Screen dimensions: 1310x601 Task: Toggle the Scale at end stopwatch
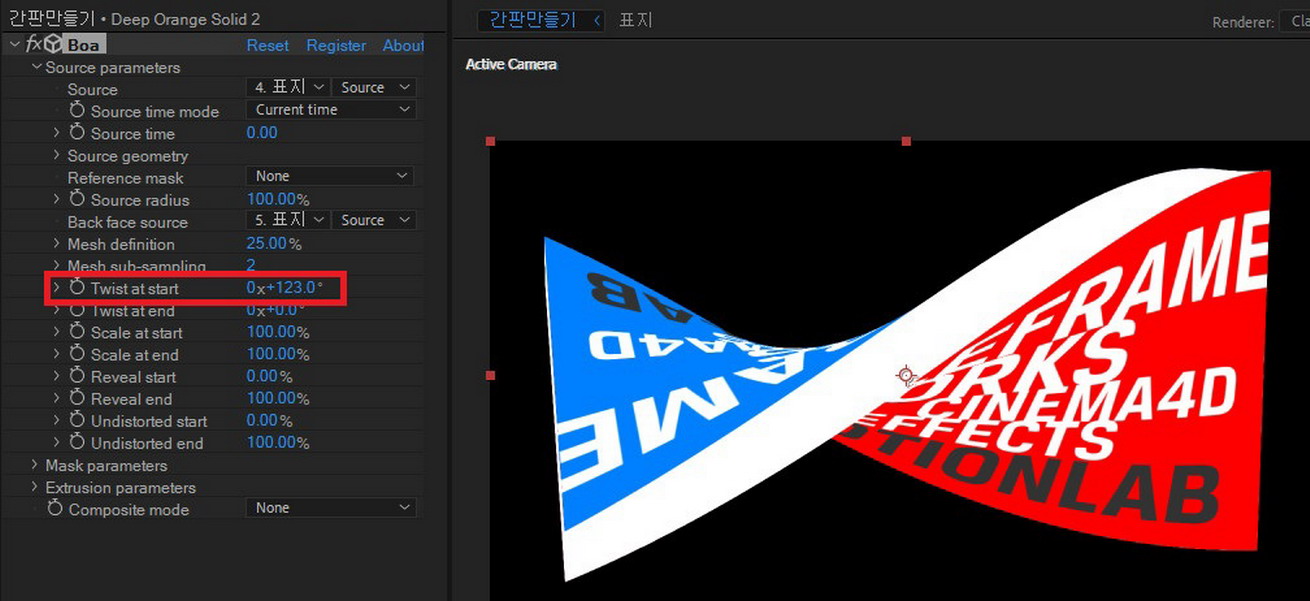77,354
